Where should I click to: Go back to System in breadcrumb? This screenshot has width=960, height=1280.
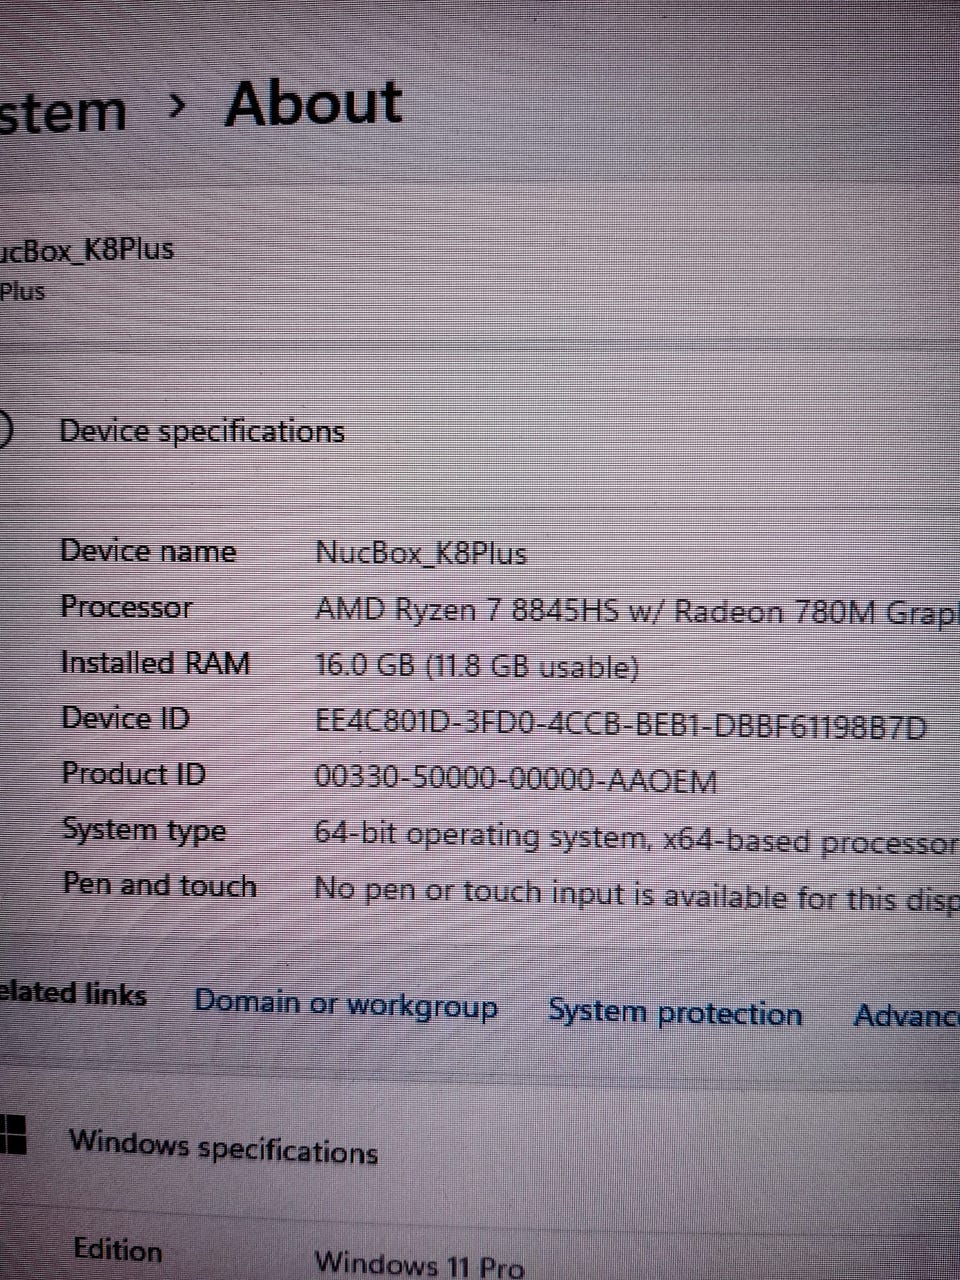[63, 112]
